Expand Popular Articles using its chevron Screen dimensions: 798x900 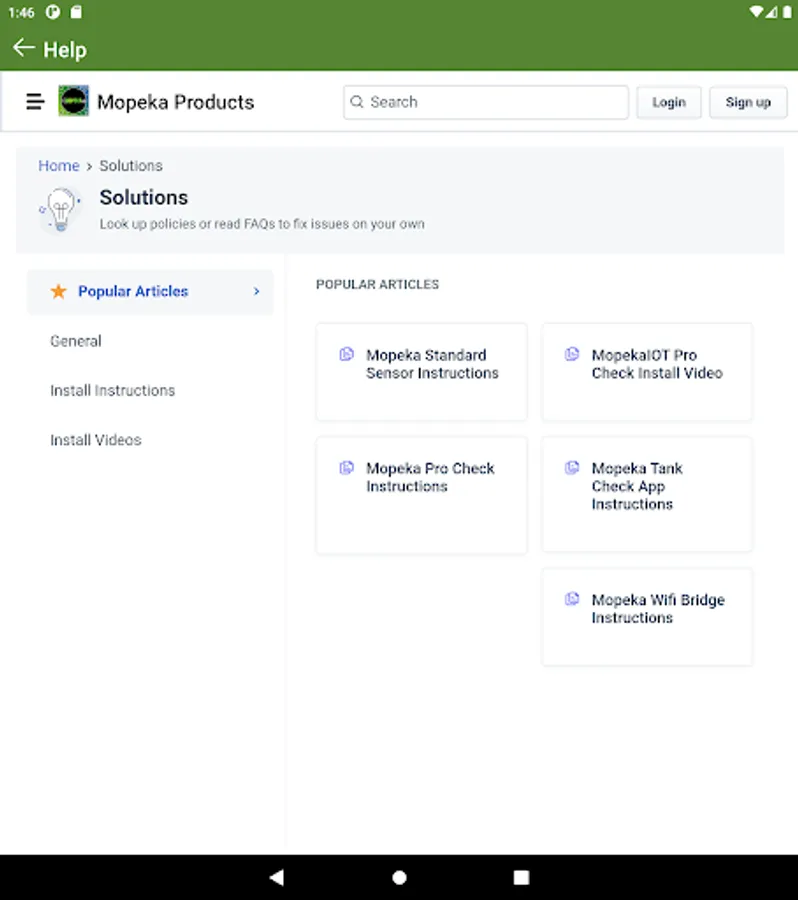(256, 292)
